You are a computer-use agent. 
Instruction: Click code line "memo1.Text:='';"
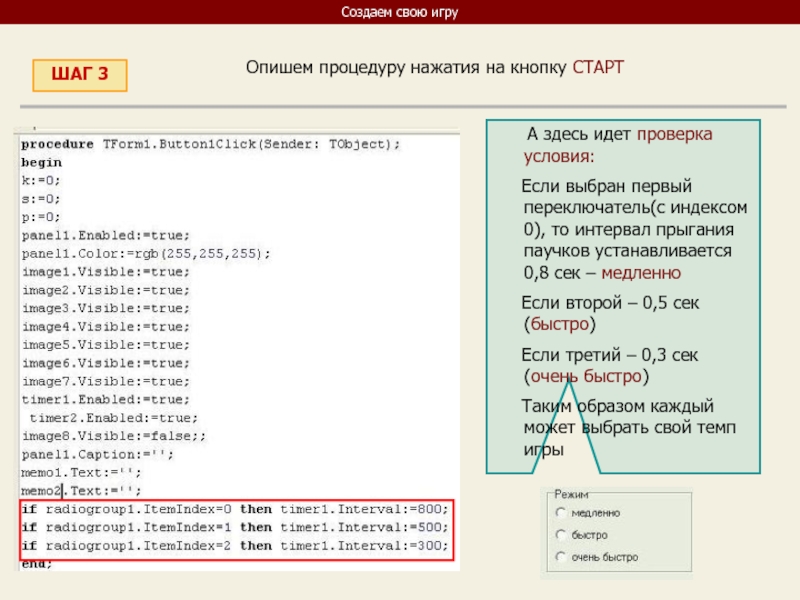tap(81, 473)
